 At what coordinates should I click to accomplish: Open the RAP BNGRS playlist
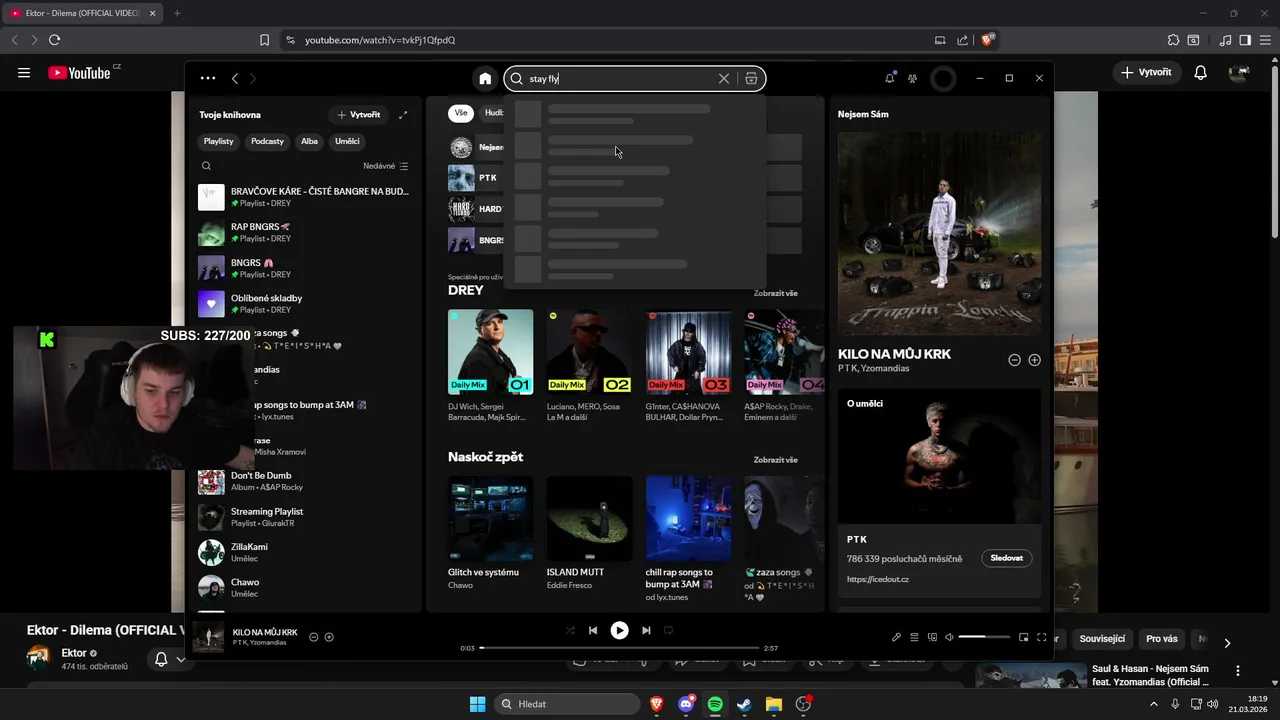pyautogui.click(x=304, y=233)
